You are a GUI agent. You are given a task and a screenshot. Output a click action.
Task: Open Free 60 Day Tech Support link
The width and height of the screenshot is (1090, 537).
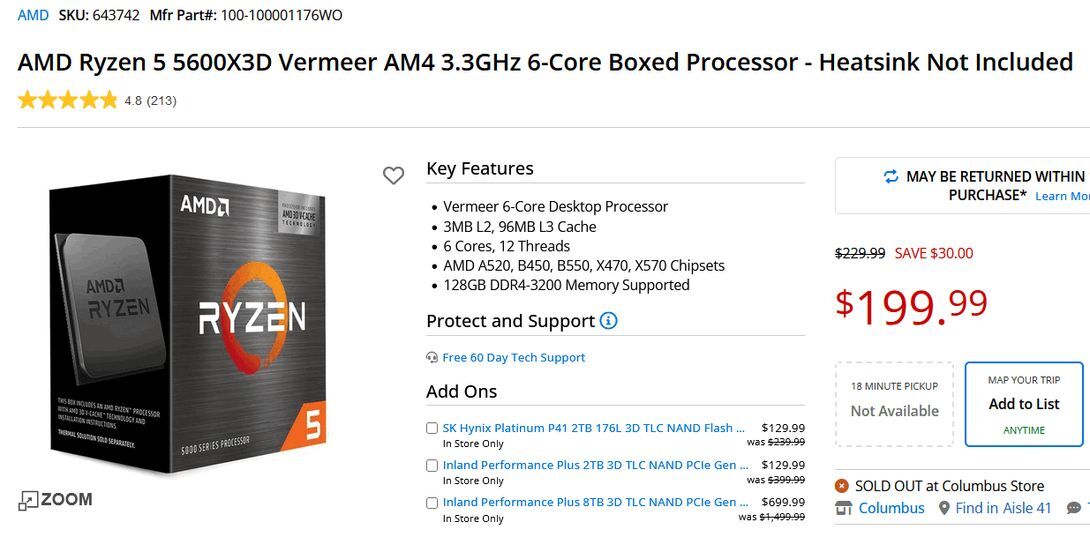(x=514, y=358)
